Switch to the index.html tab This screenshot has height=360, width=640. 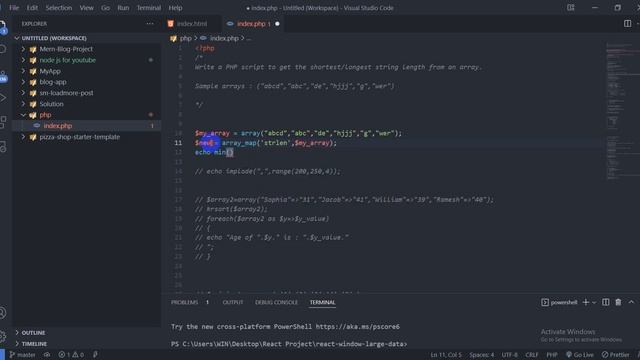[x=192, y=24]
